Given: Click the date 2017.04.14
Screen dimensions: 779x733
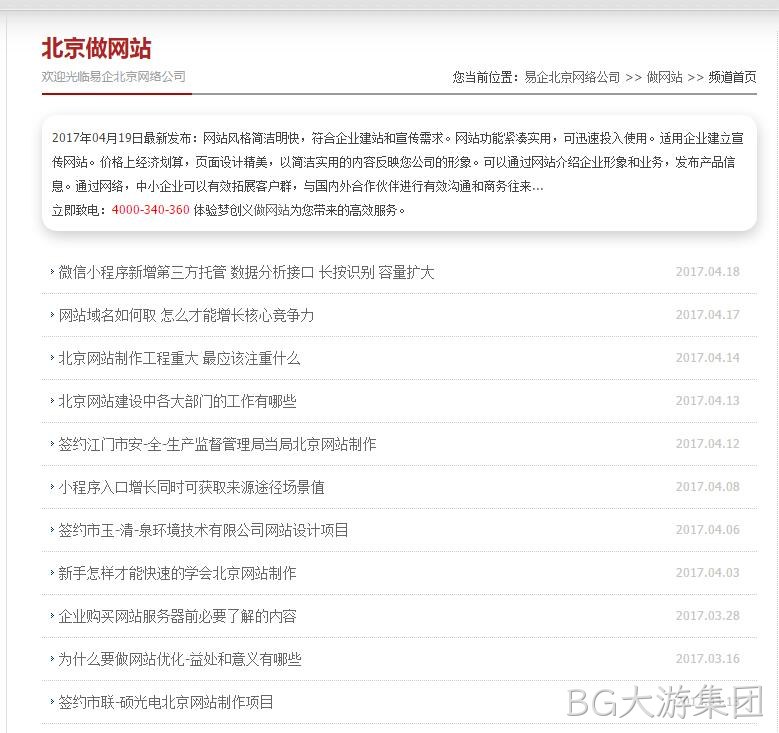Looking at the screenshot, I should pos(707,358).
